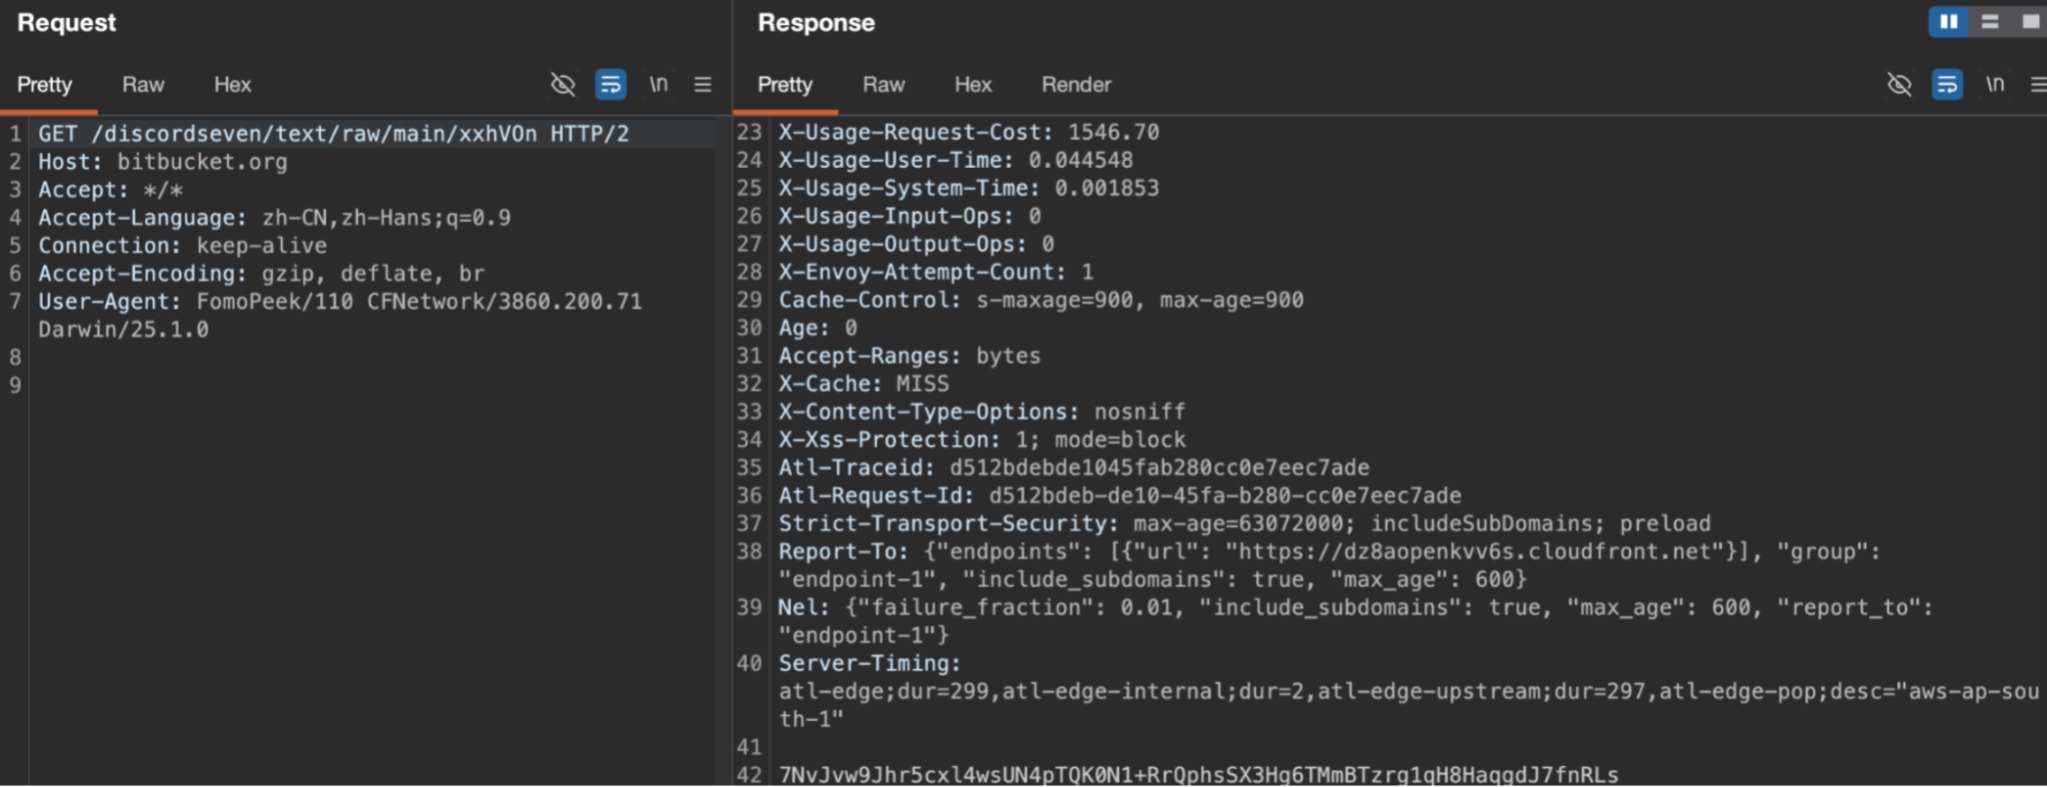2047x787 pixels.
Task: Toggle hide non-printable eye icon in Request panel
Action: pyautogui.click(x=563, y=85)
